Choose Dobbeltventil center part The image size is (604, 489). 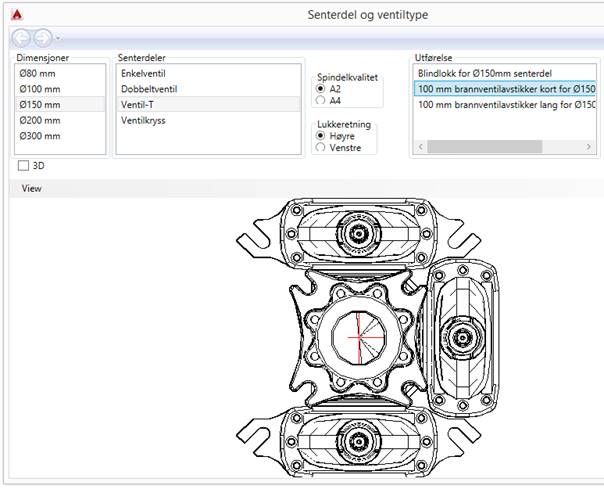[208, 89]
